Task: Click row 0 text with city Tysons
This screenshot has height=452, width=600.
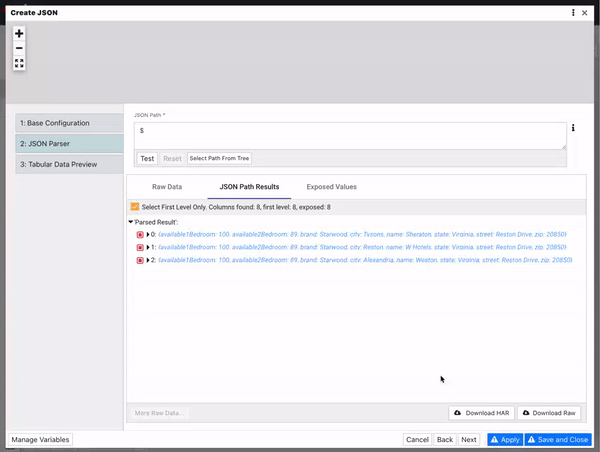Action: tap(362, 234)
